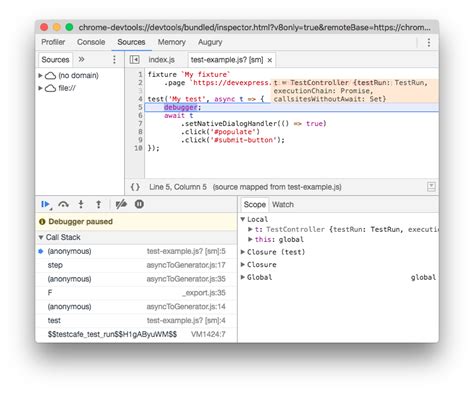Hide navigator sidebar icon
474x393 pixels.
pos(134,60)
